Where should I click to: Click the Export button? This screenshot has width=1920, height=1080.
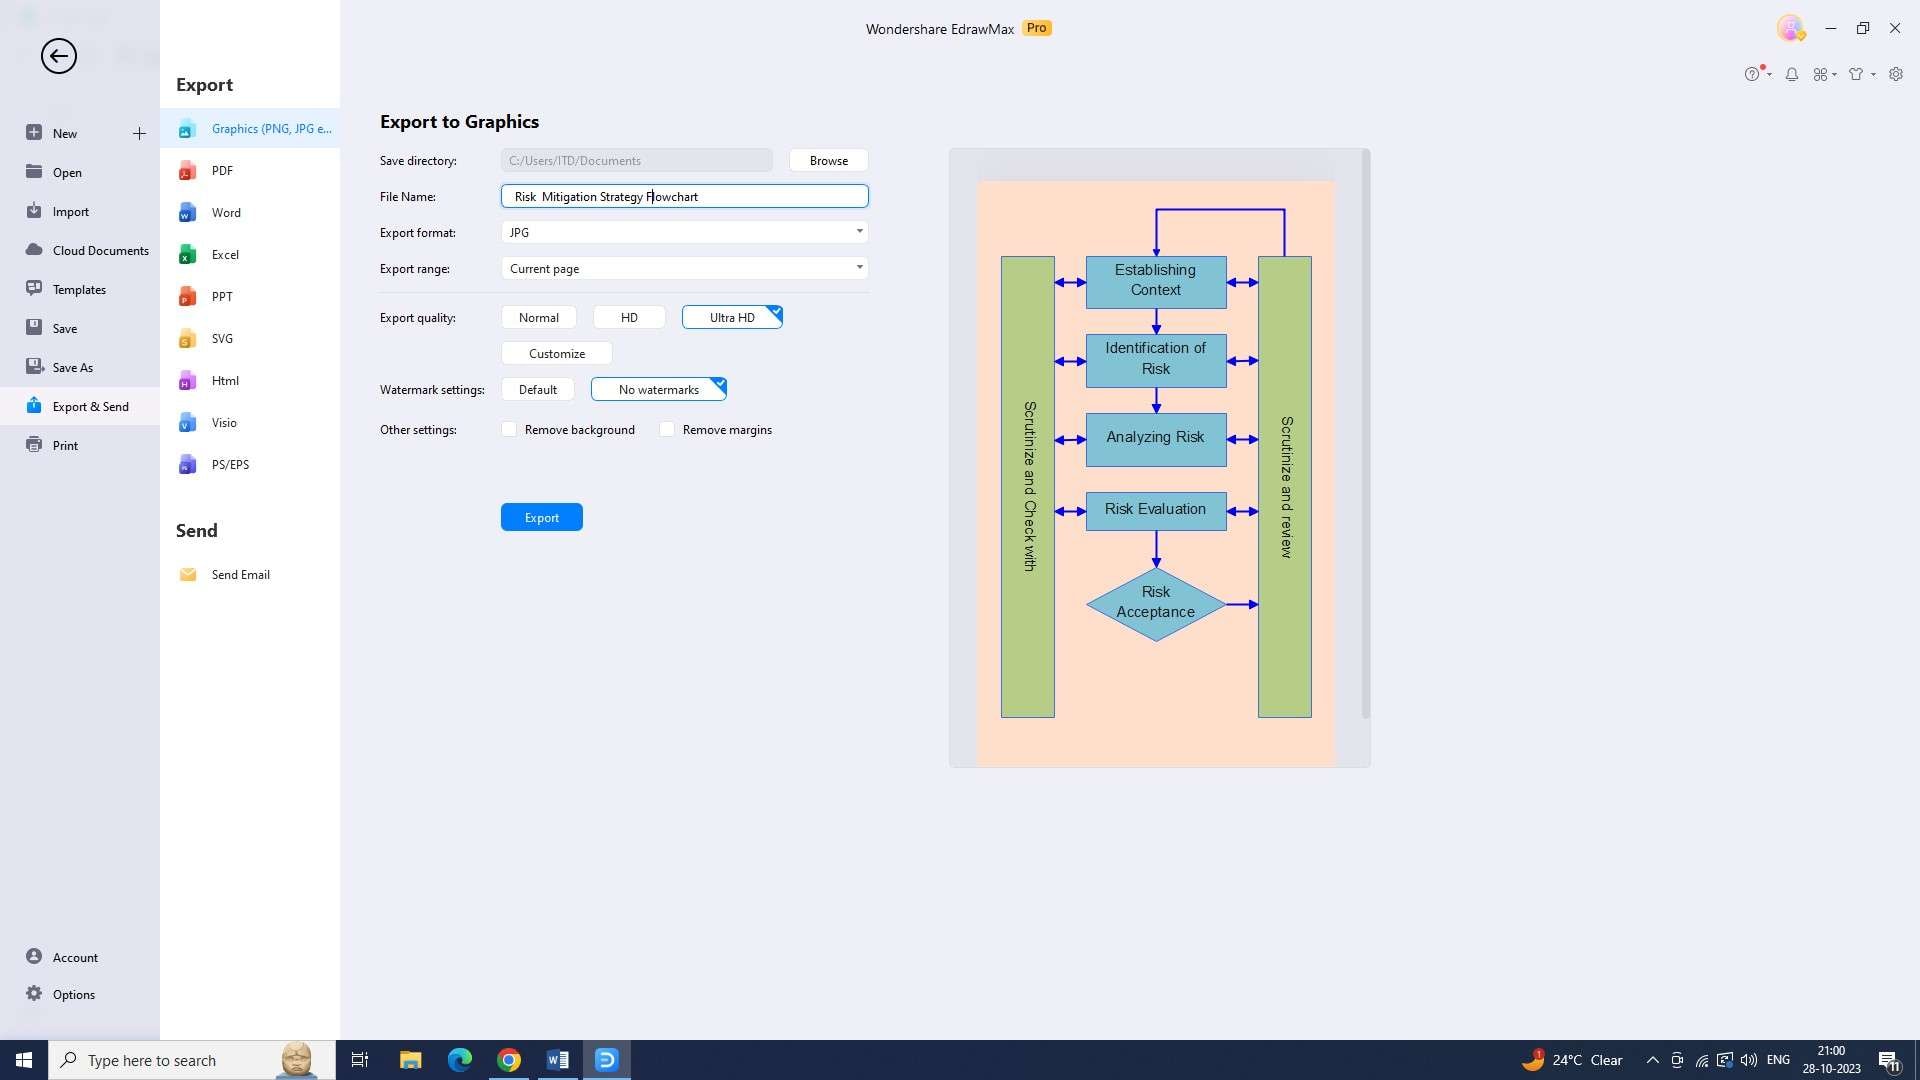coord(542,516)
